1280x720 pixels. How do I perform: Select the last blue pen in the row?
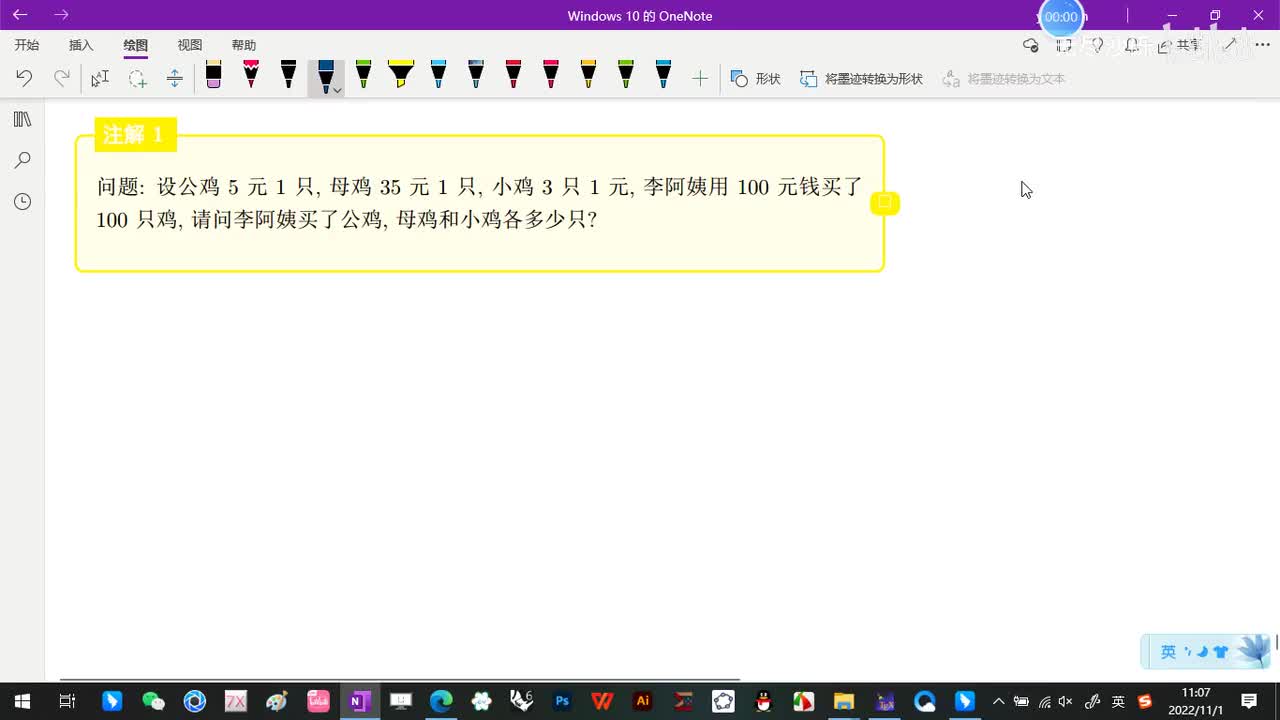(x=663, y=75)
